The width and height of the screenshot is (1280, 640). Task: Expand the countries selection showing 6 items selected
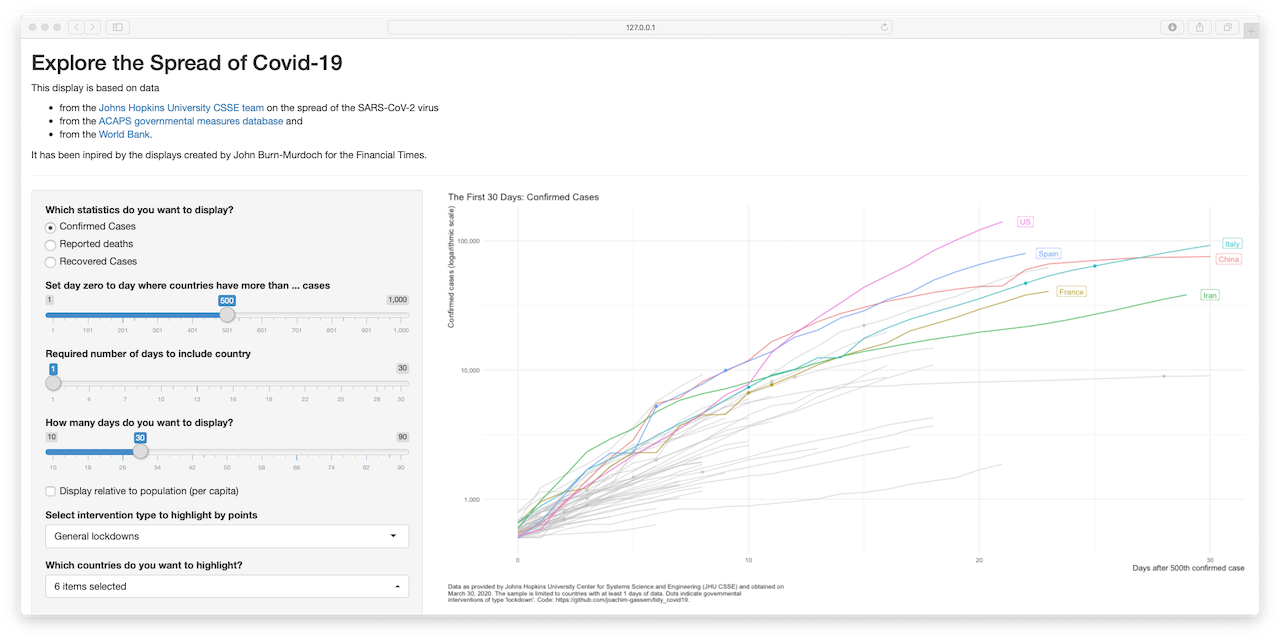(x=227, y=586)
